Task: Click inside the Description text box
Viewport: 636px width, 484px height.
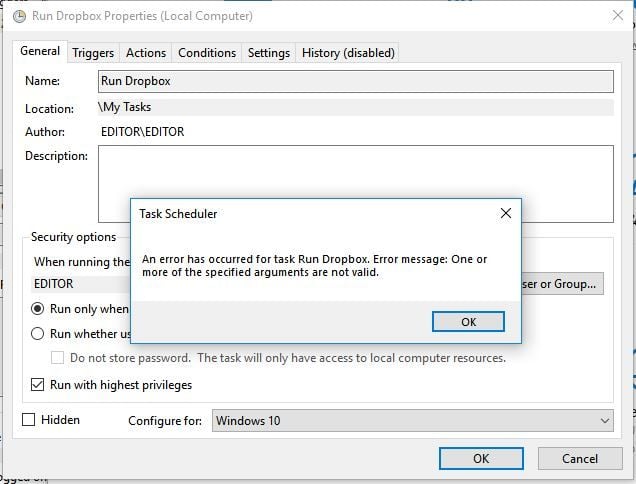Action: point(355,183)
